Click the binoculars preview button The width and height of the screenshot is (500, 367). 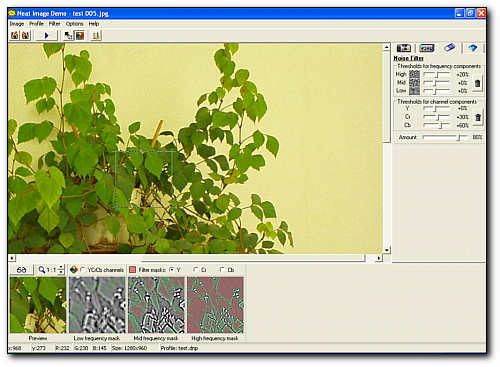pyautogui.click(x=21, y=270)
